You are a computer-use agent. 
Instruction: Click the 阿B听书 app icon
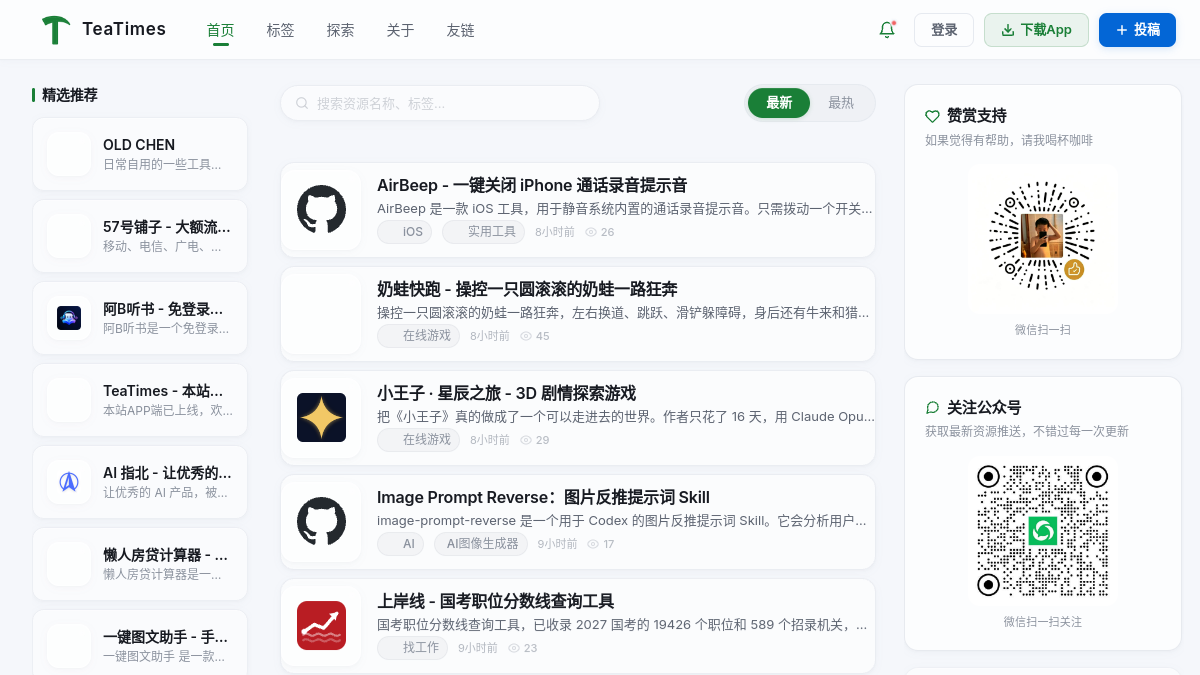[x=69, y=318]
